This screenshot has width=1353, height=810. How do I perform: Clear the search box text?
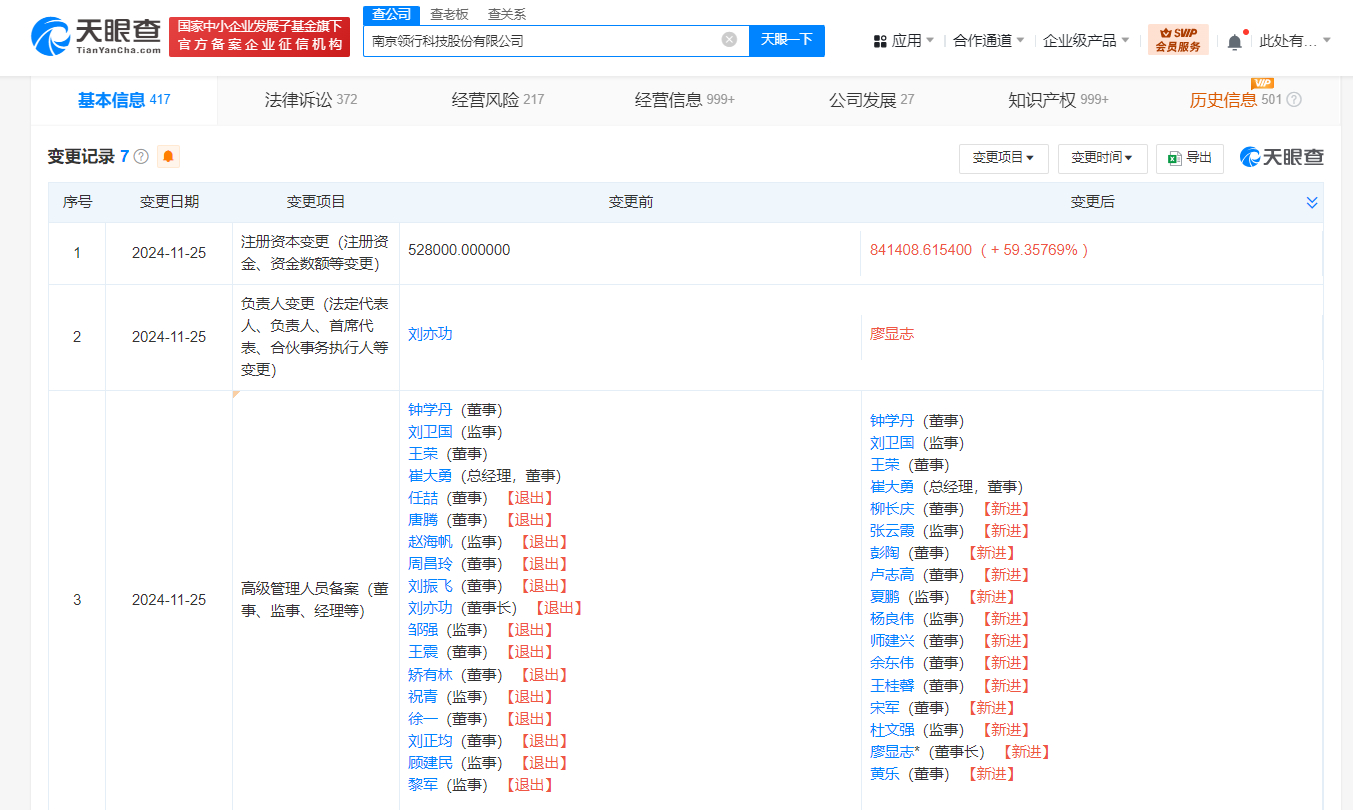point(729,40)
